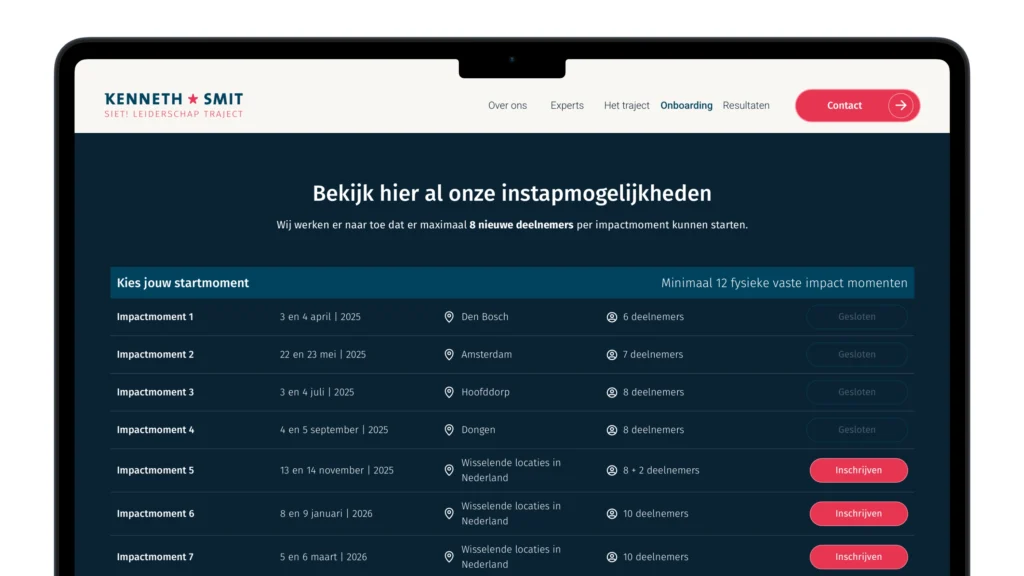Click location pin icon beside Hoofddorp
Screen dimensions: 1024x576
coord(449,392)
